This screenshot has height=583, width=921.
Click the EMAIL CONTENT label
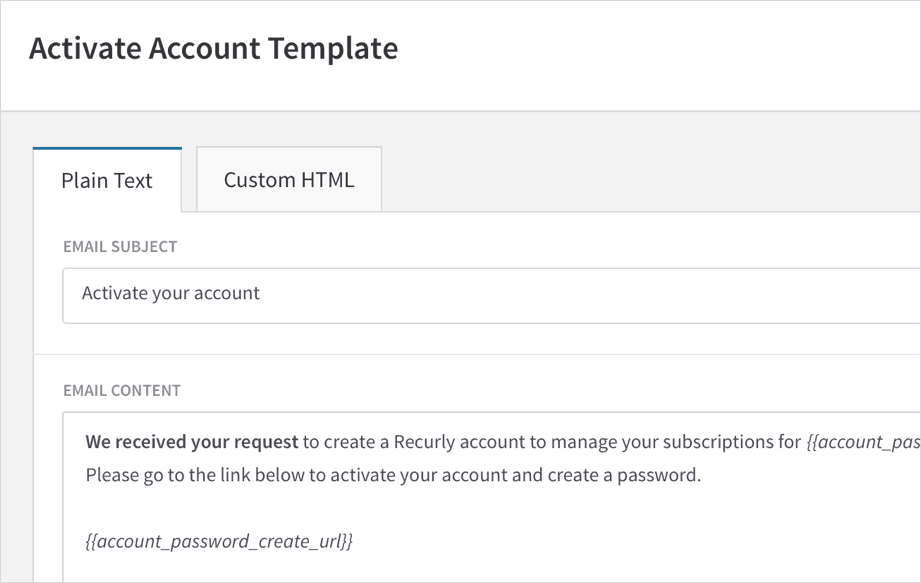pos(122,390)
